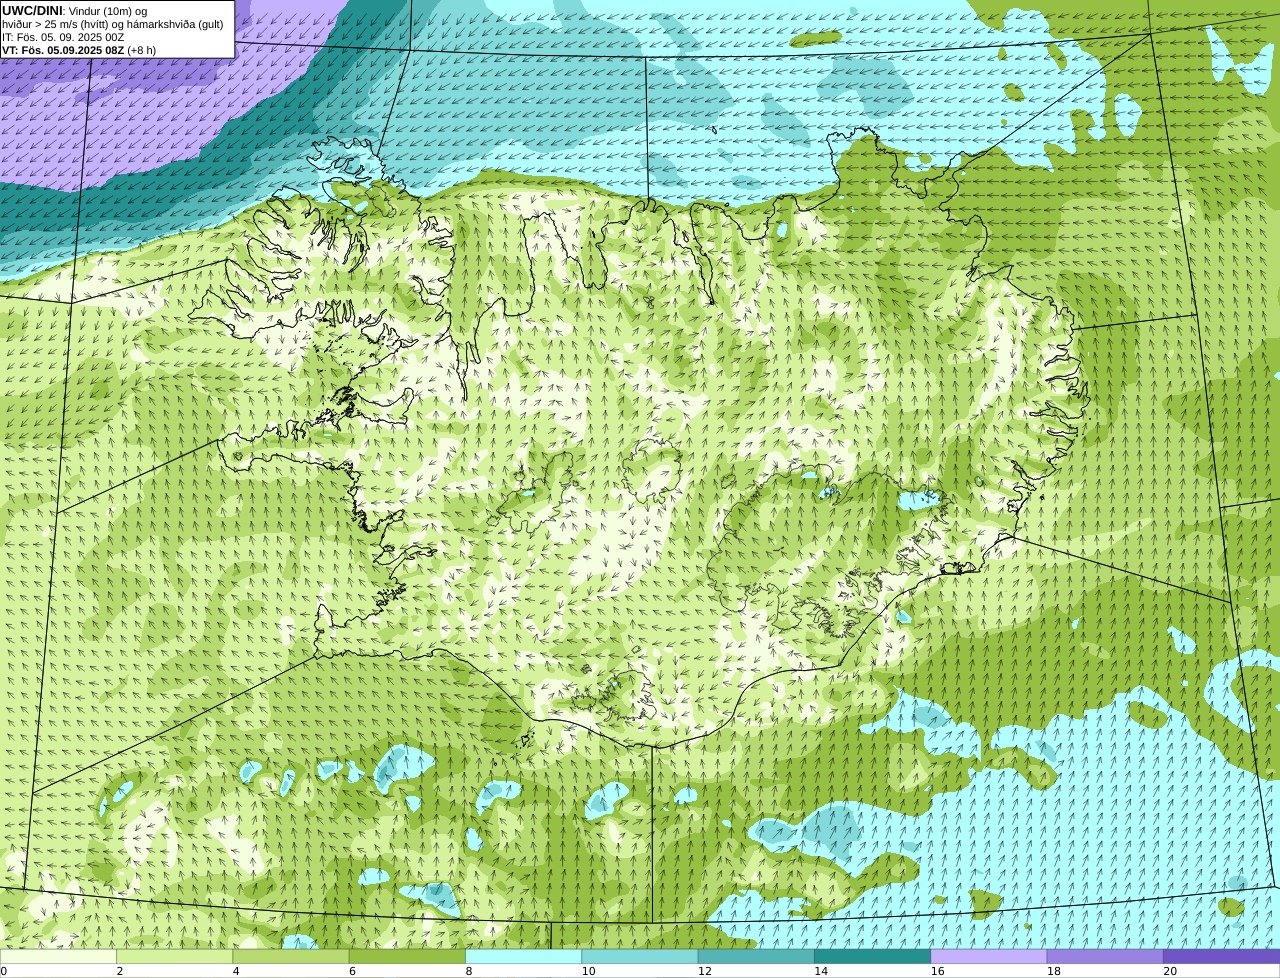Screen dimensions: 1280x978
Task: Click the olive green 6–8 m/s legend swatch
Action: click(407, 956)
